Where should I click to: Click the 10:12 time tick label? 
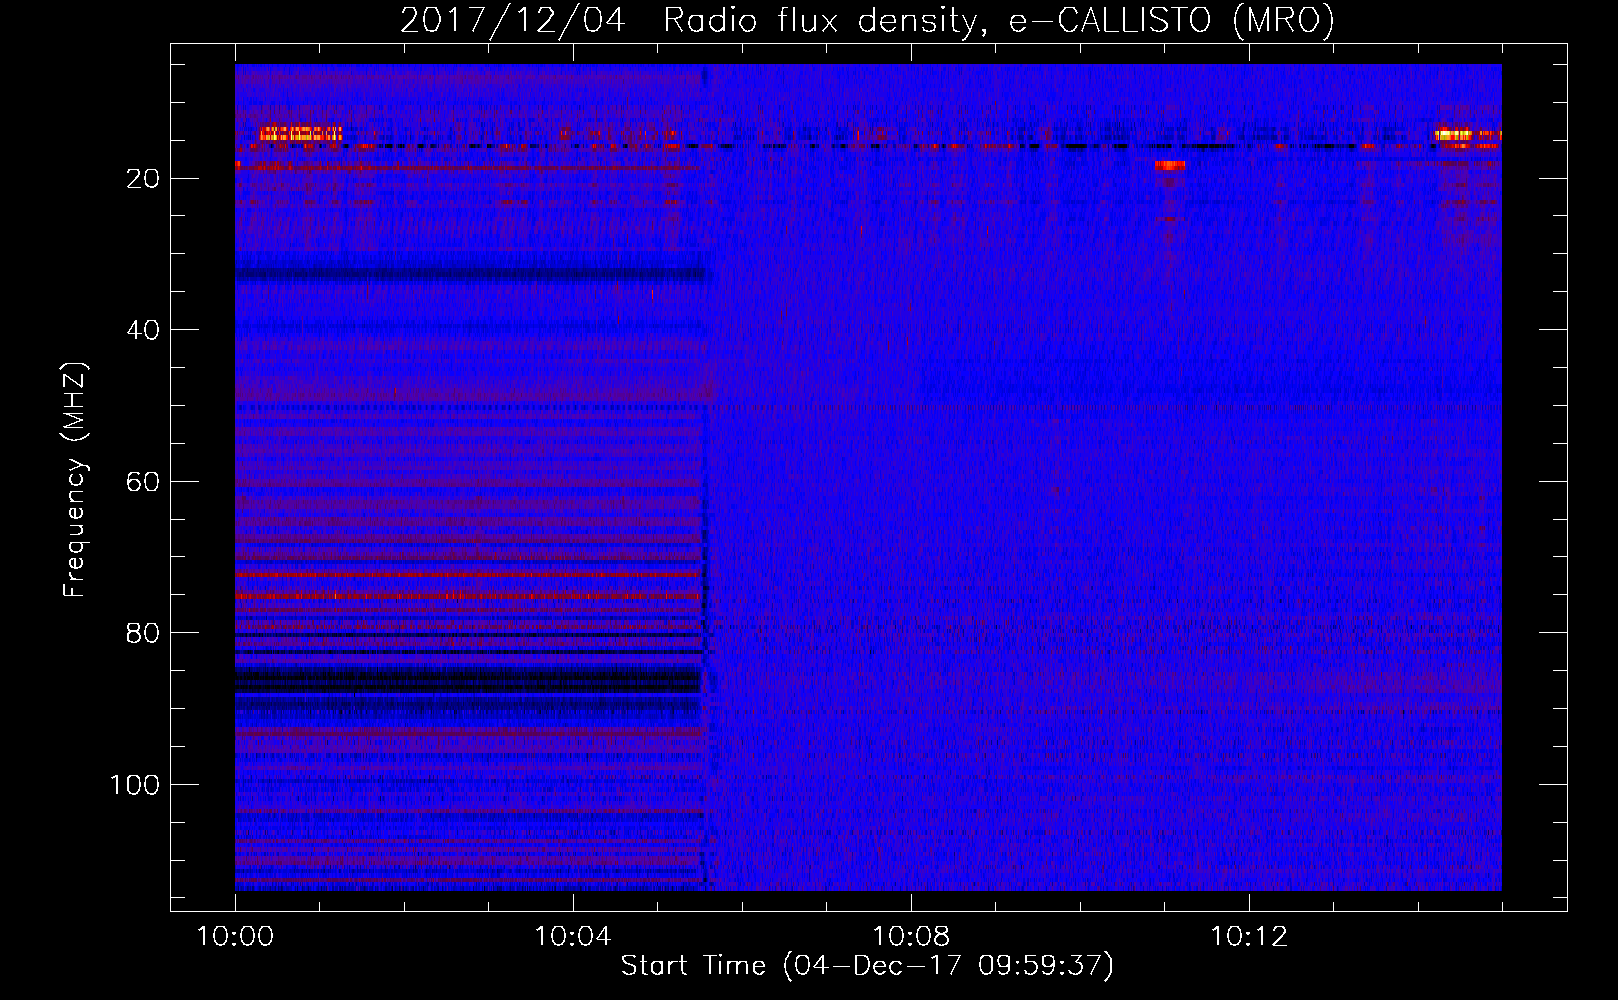click(1249, 936)
